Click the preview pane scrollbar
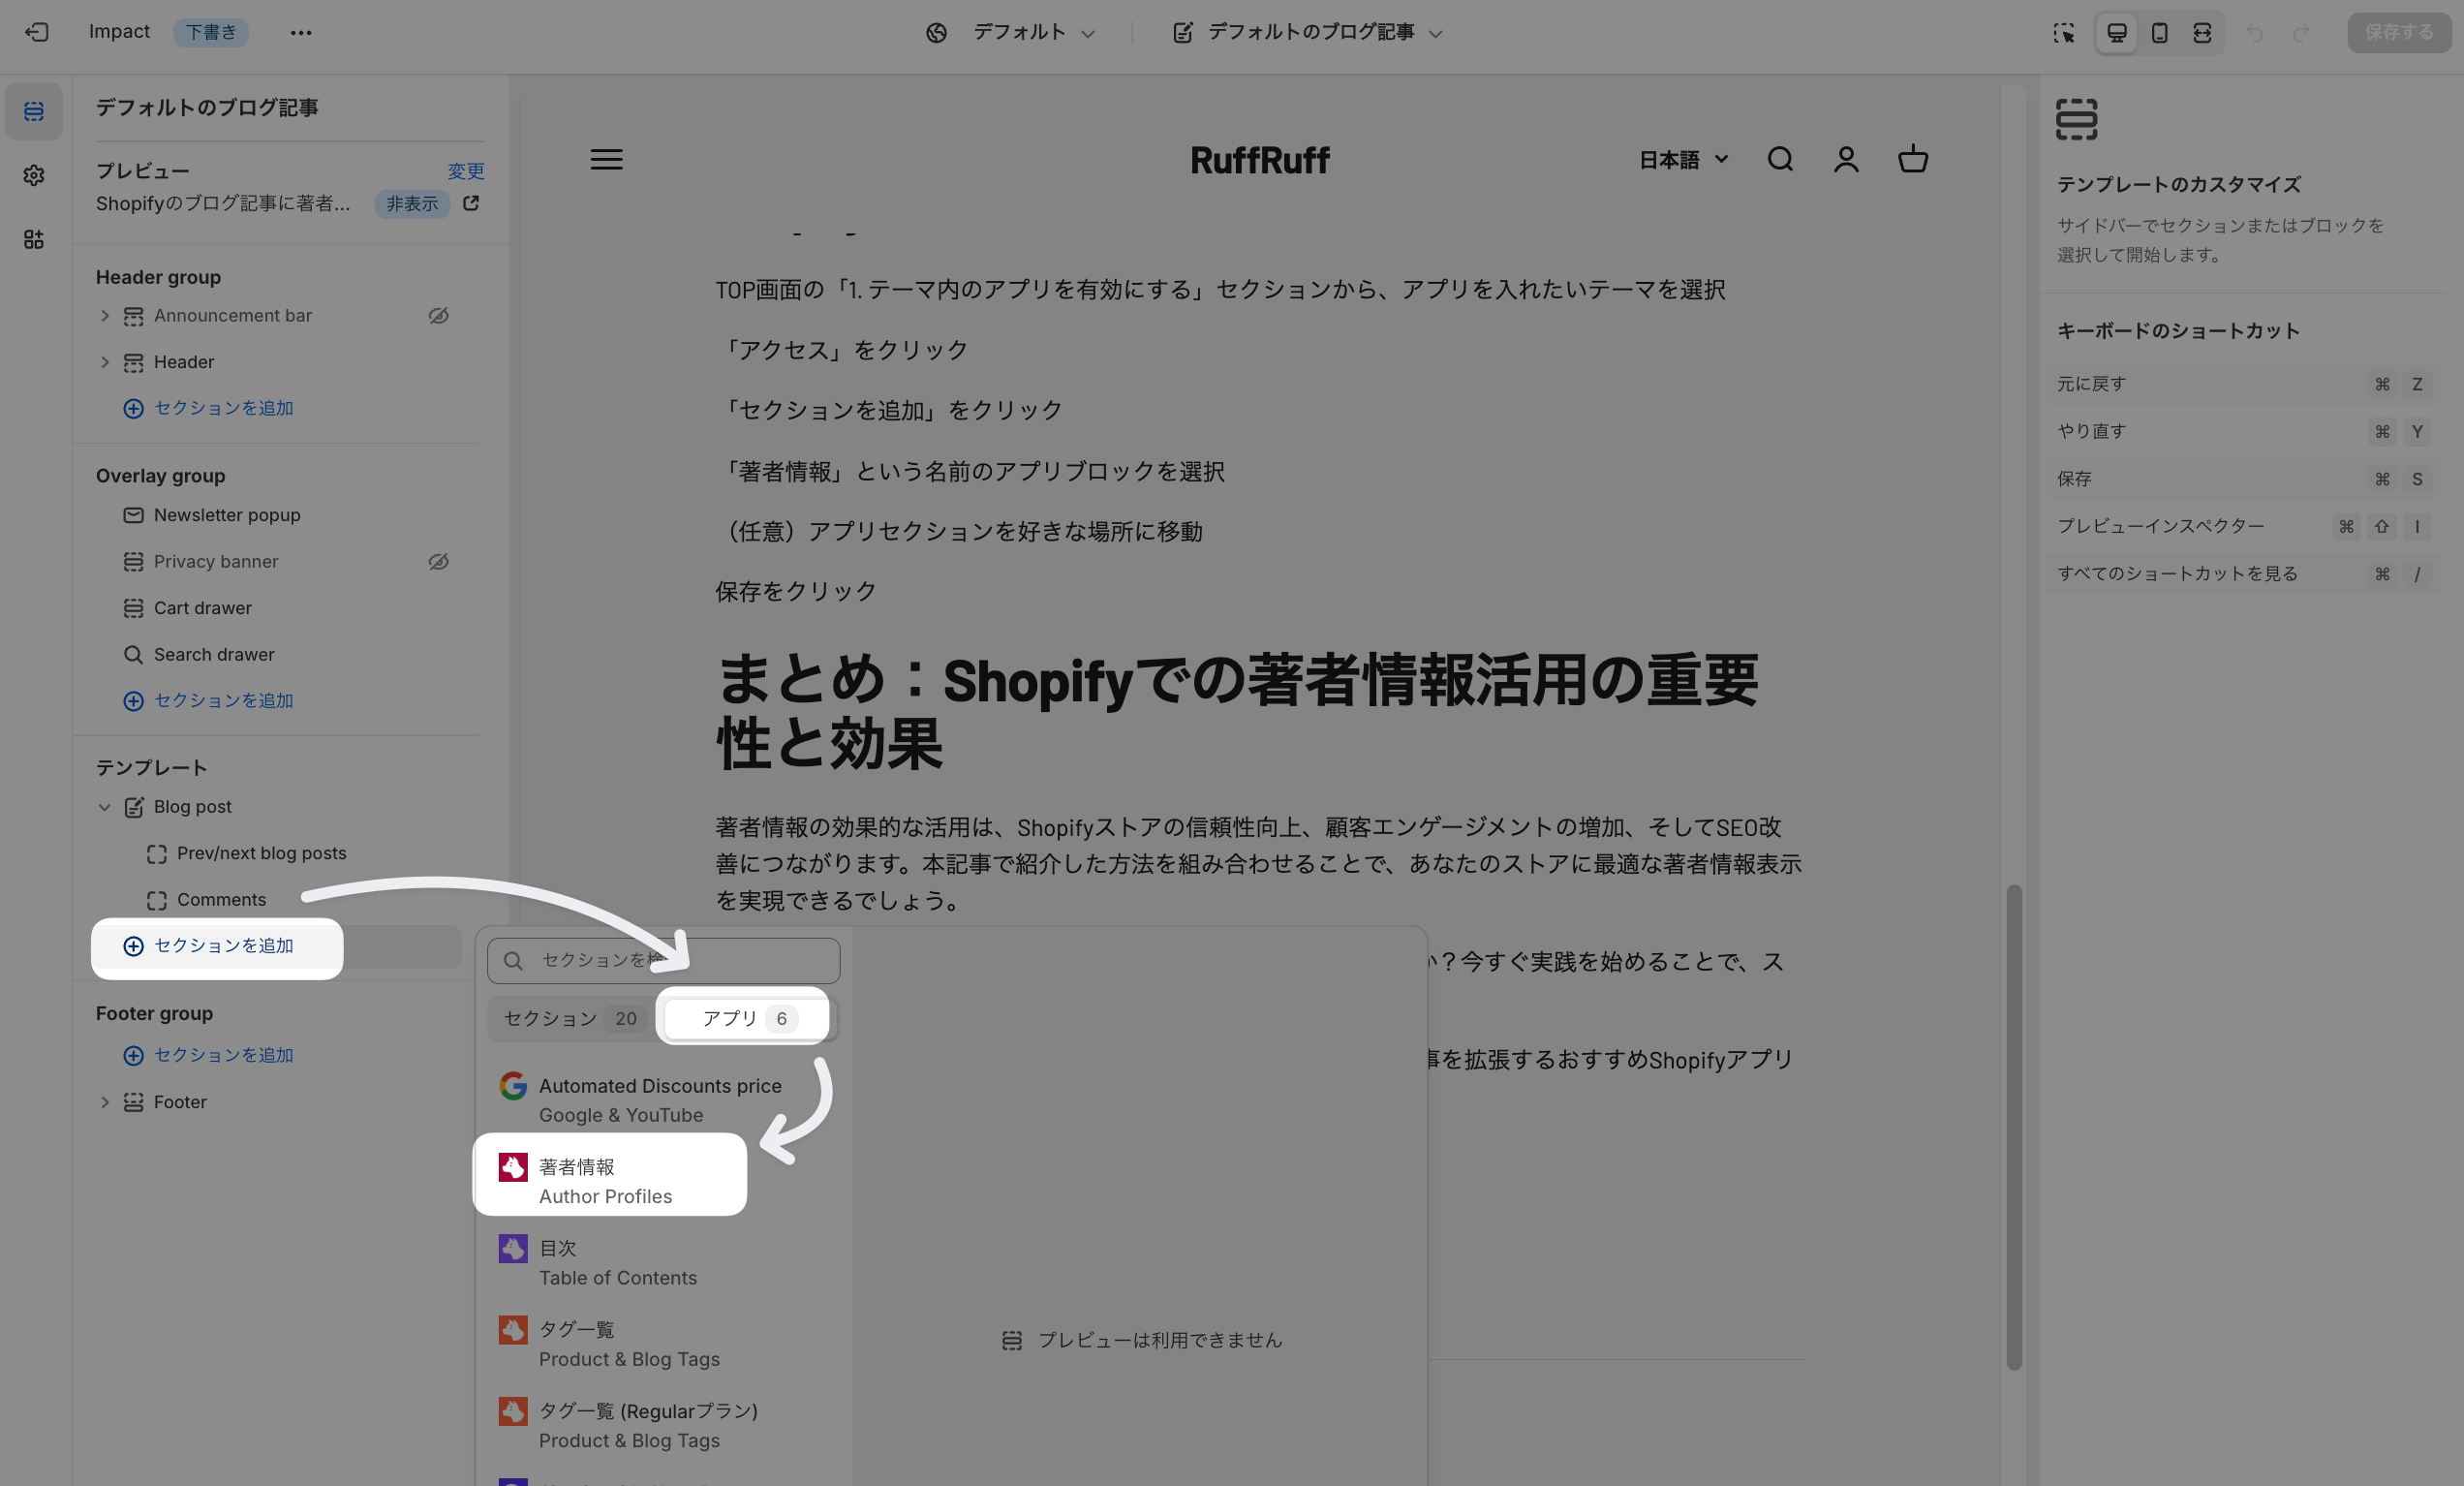Viewport: 2464px width, 1486px height. [x=2014, y=1127]
